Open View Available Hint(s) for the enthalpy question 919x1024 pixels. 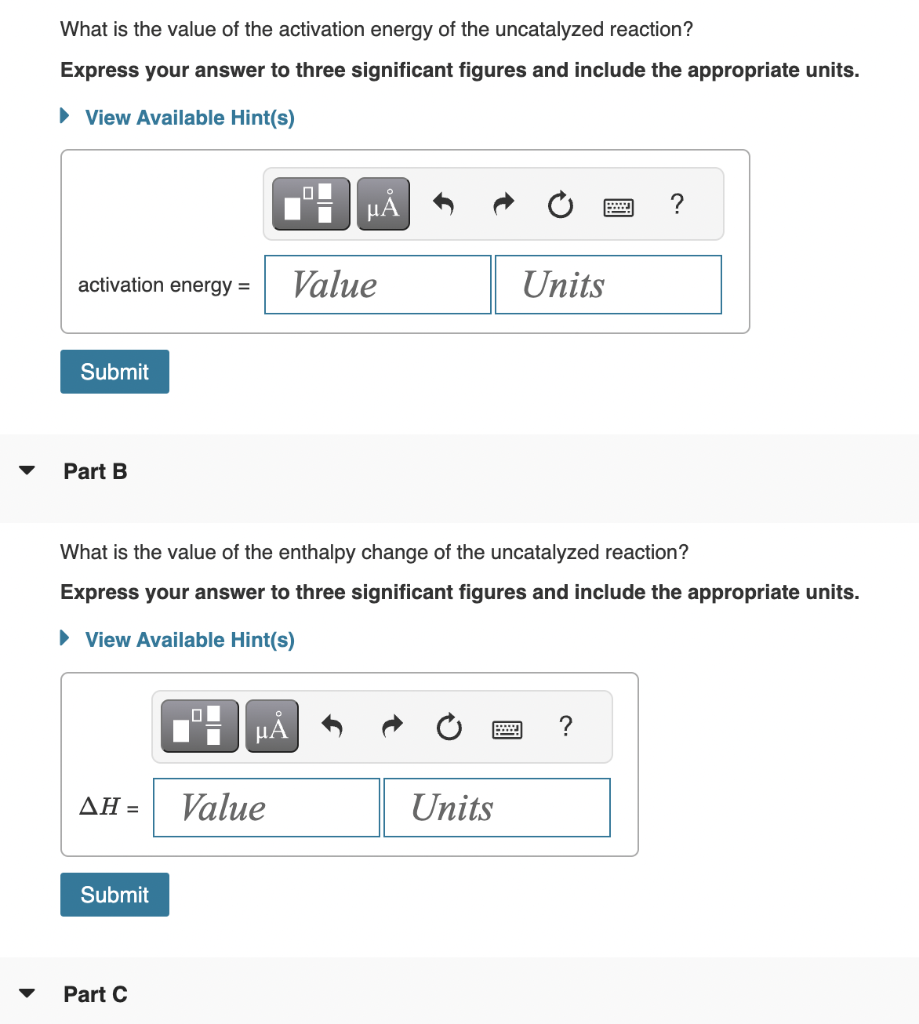(x=190, y=639)
